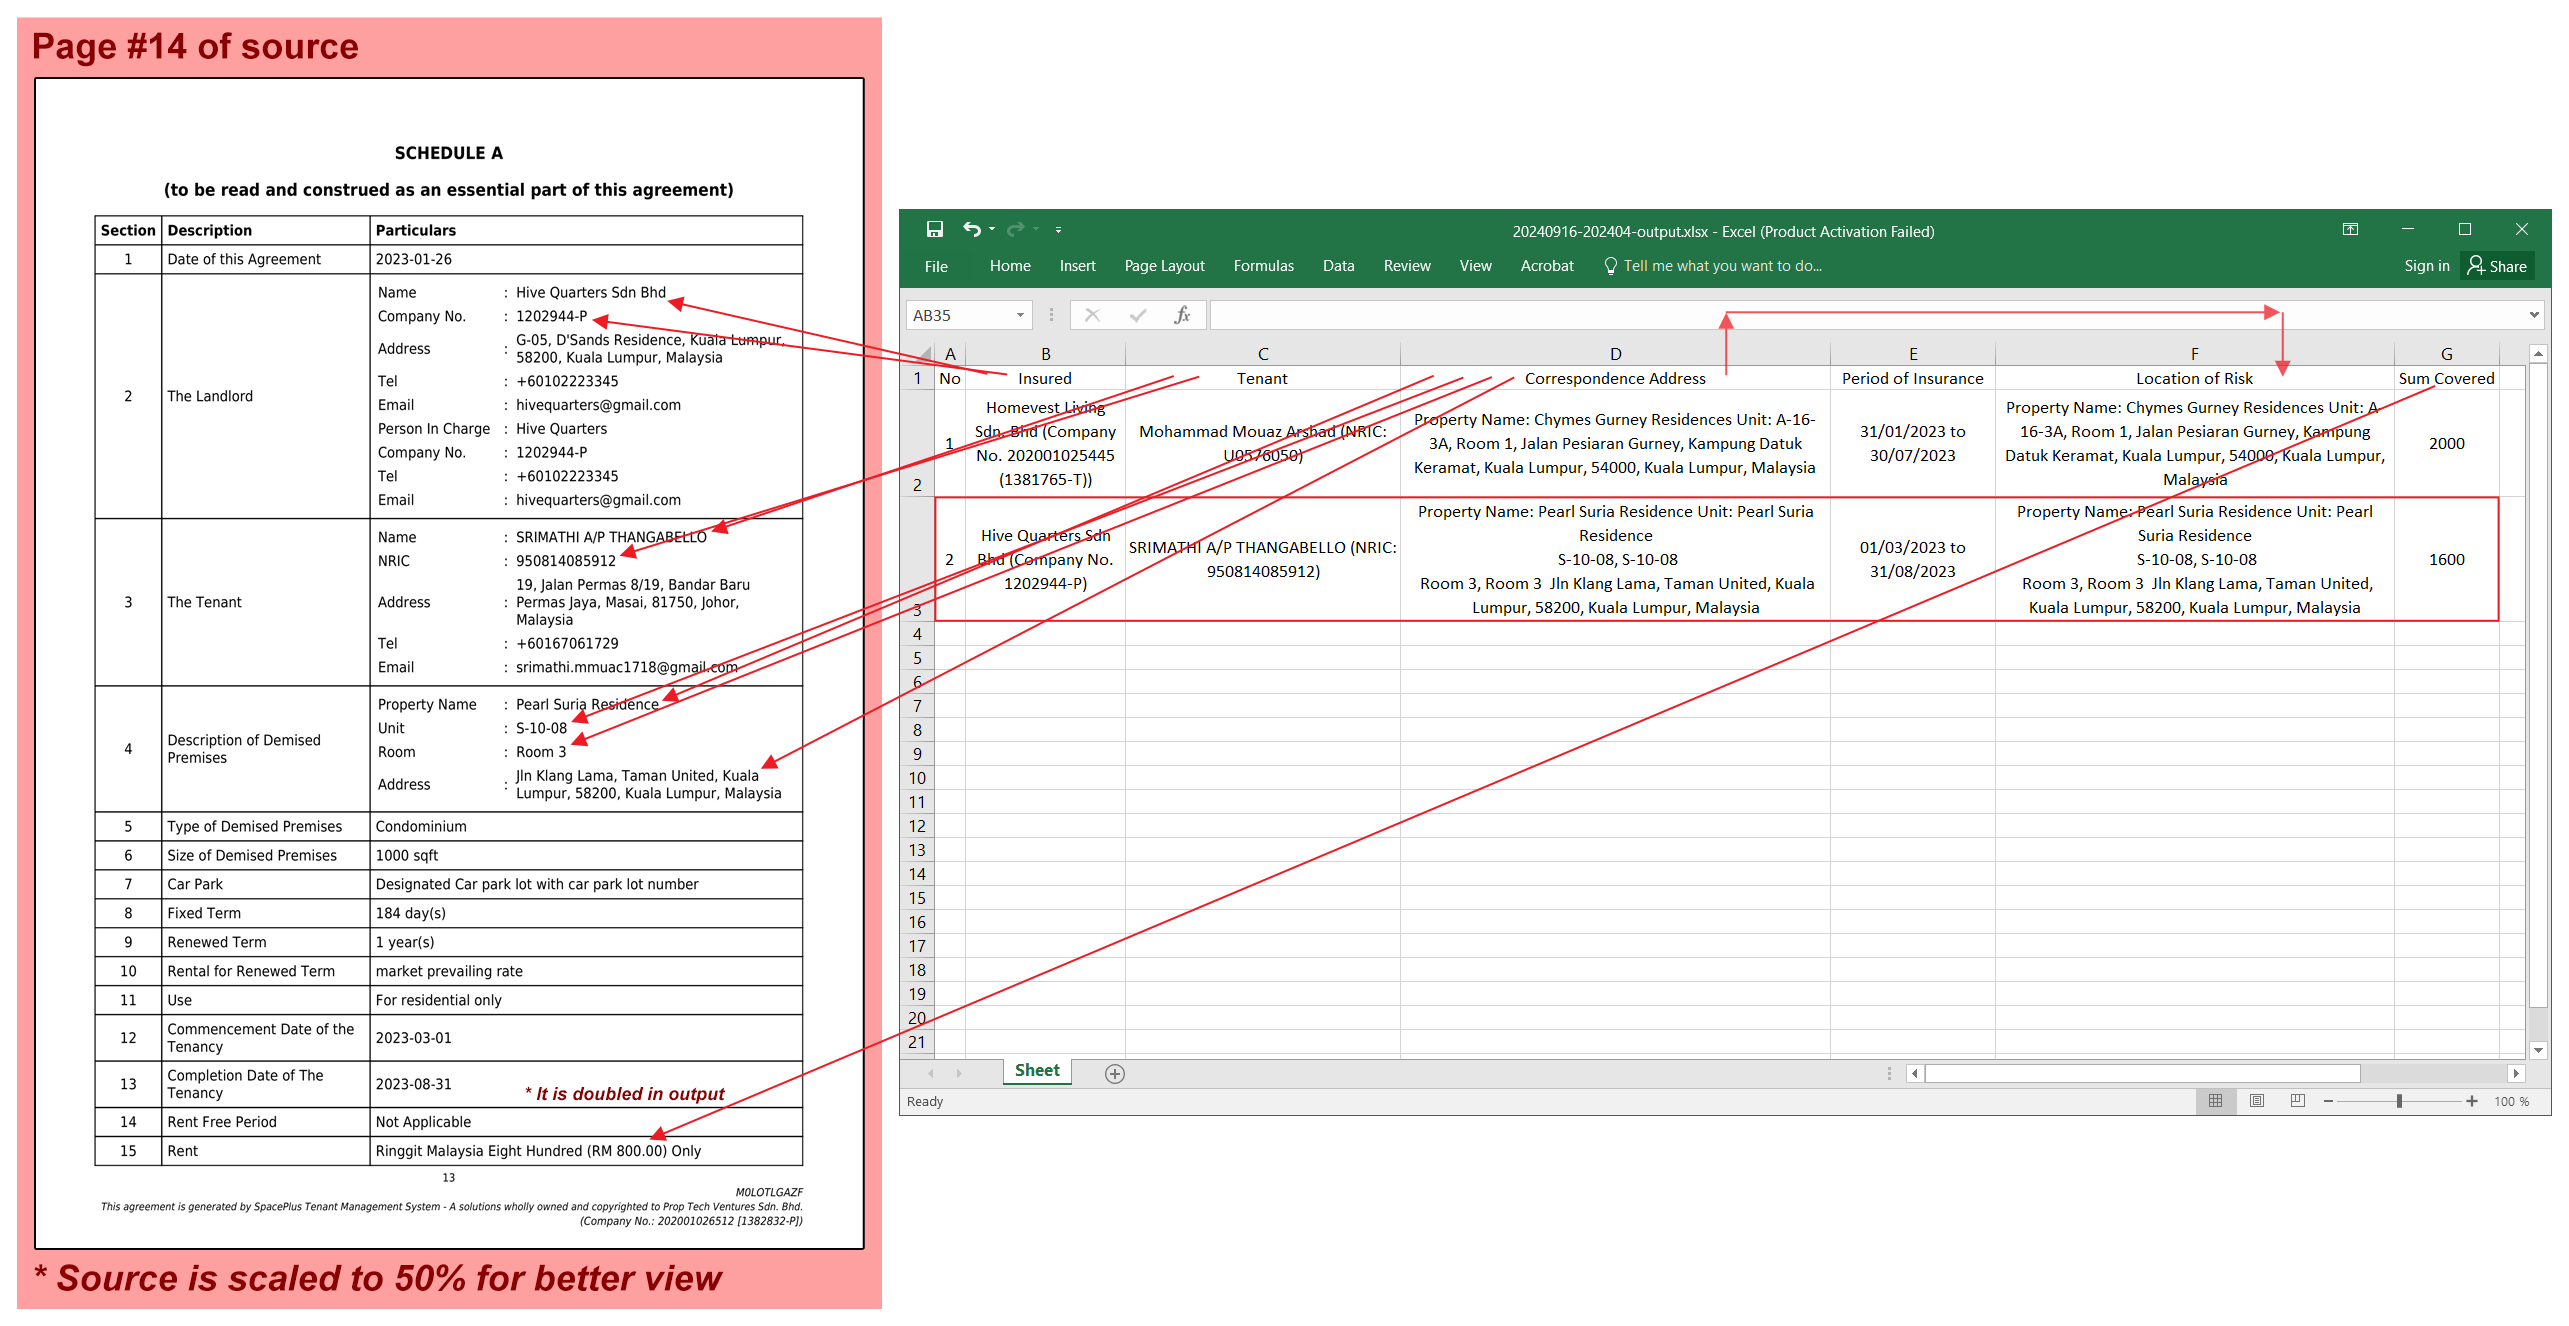Expand the formula bar chevron
This screenshot has height=1326, width=2569.
[2534, 315]
